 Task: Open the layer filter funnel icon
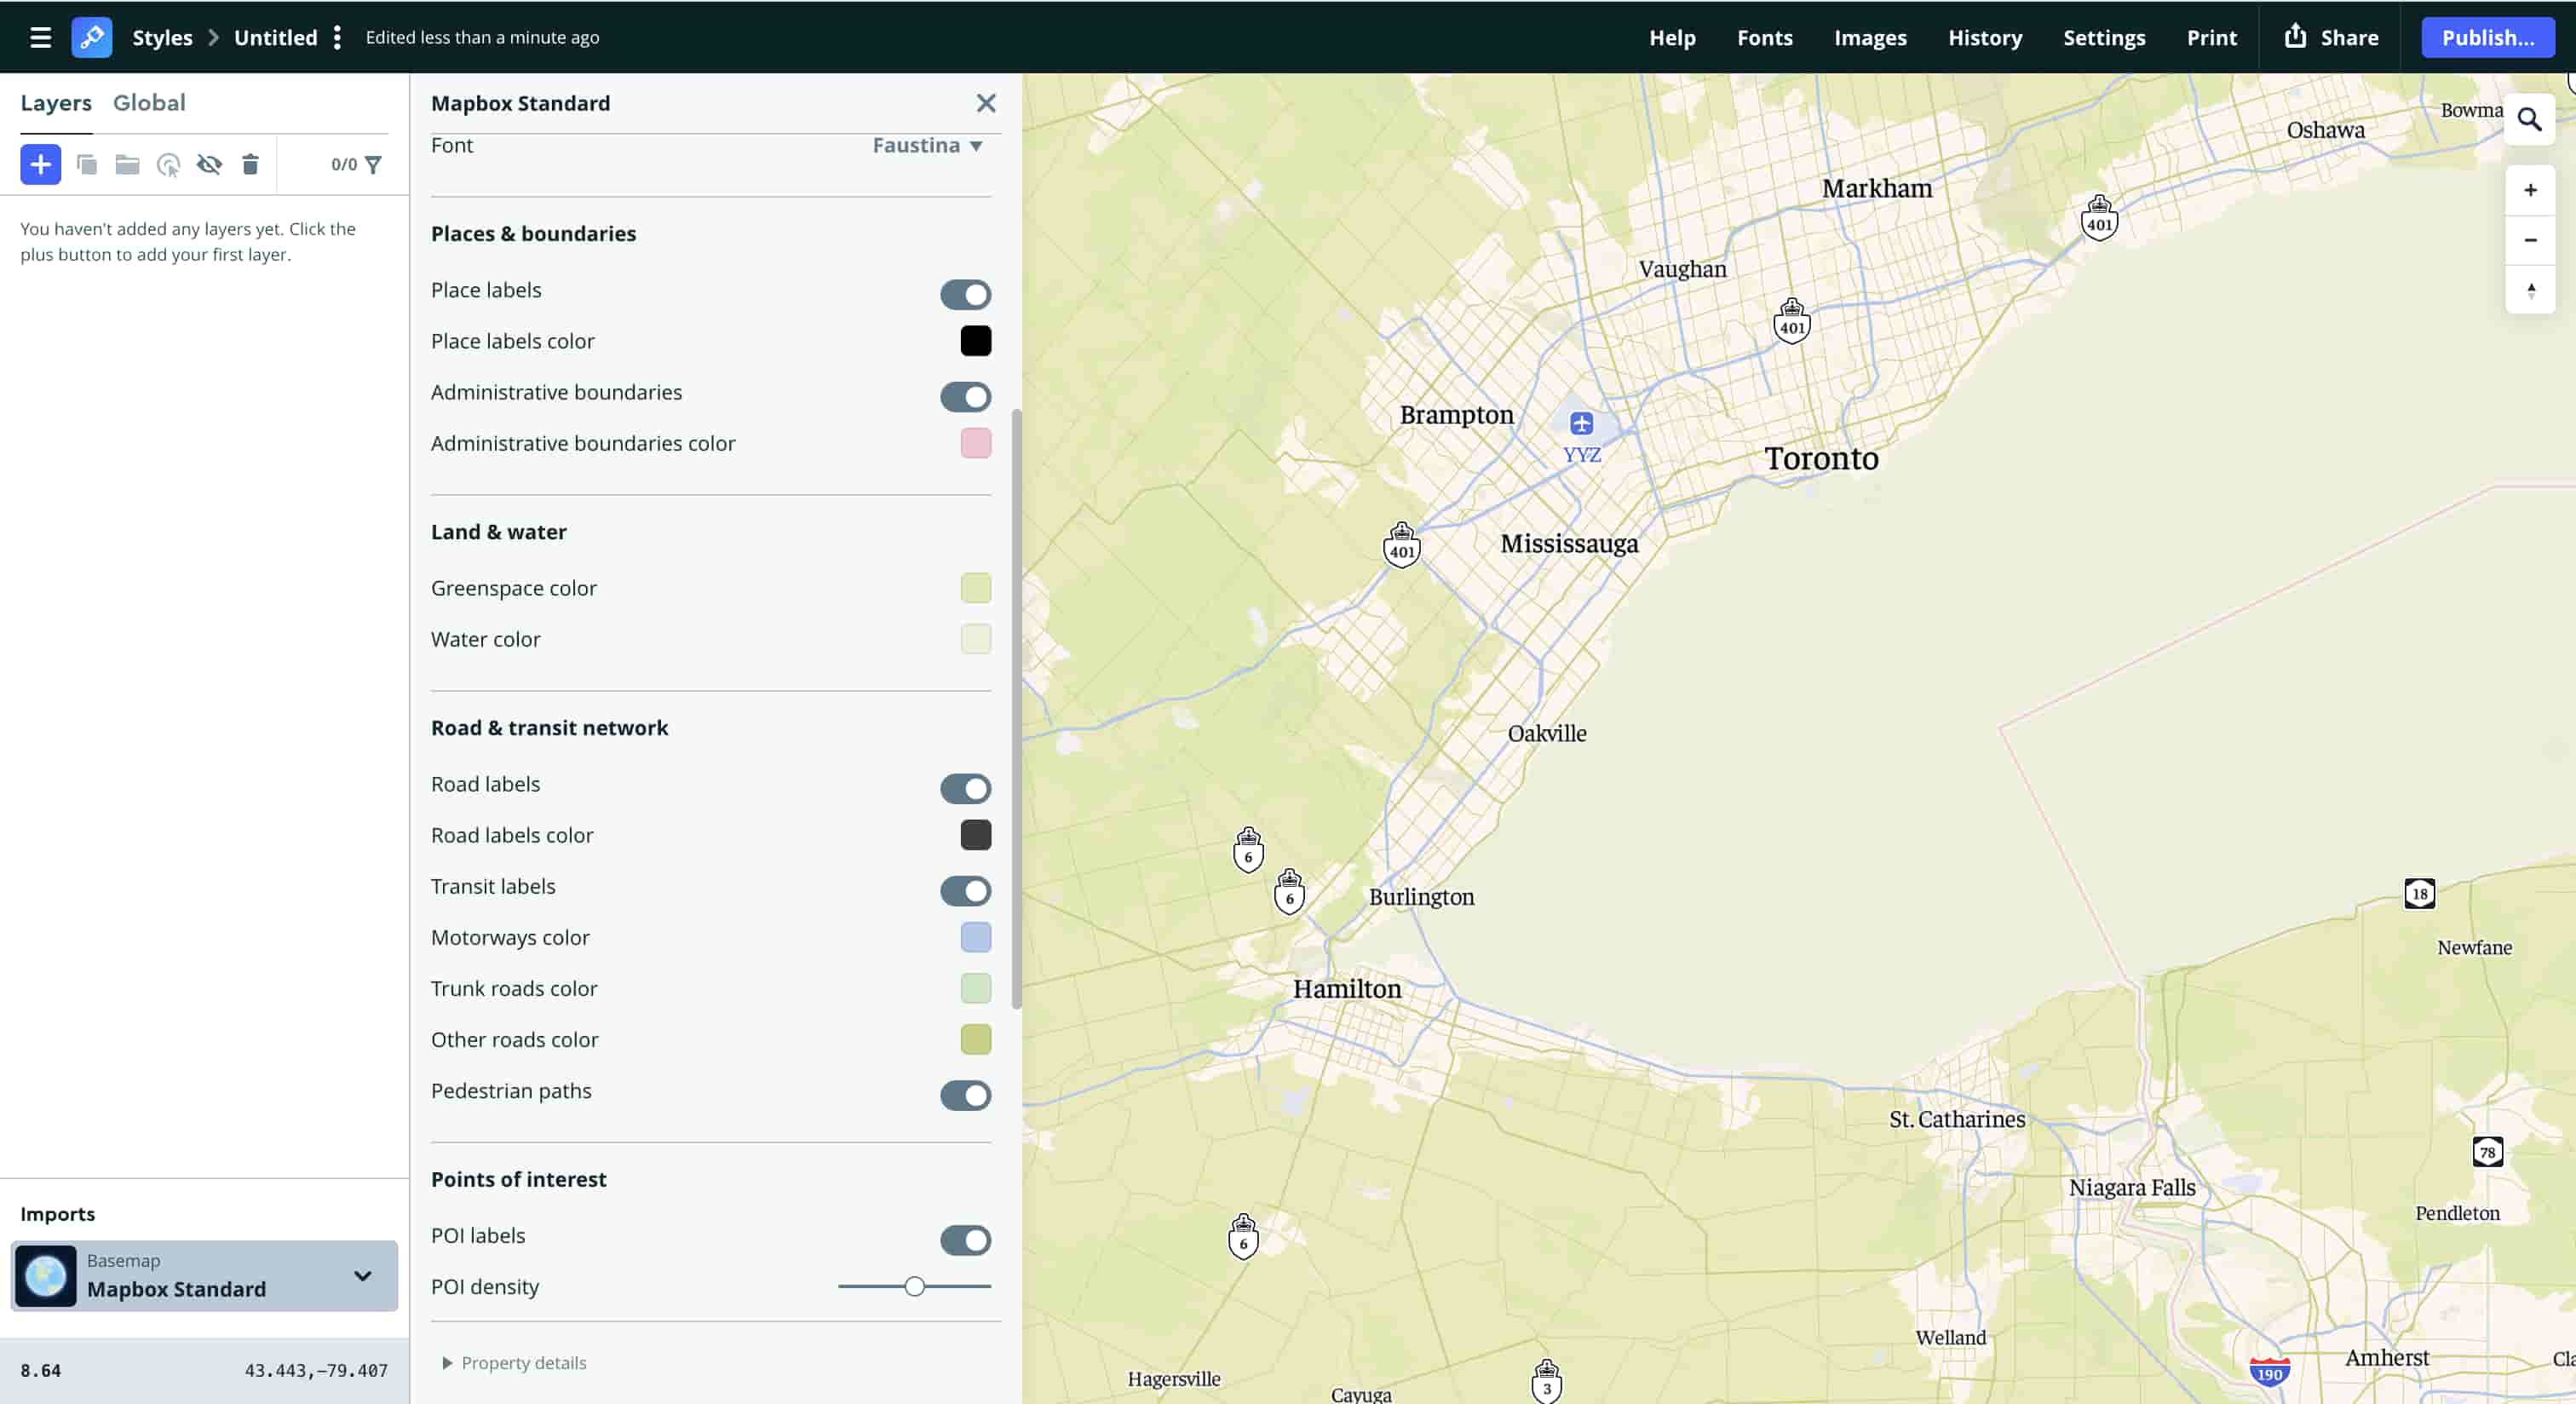point(374,164)
